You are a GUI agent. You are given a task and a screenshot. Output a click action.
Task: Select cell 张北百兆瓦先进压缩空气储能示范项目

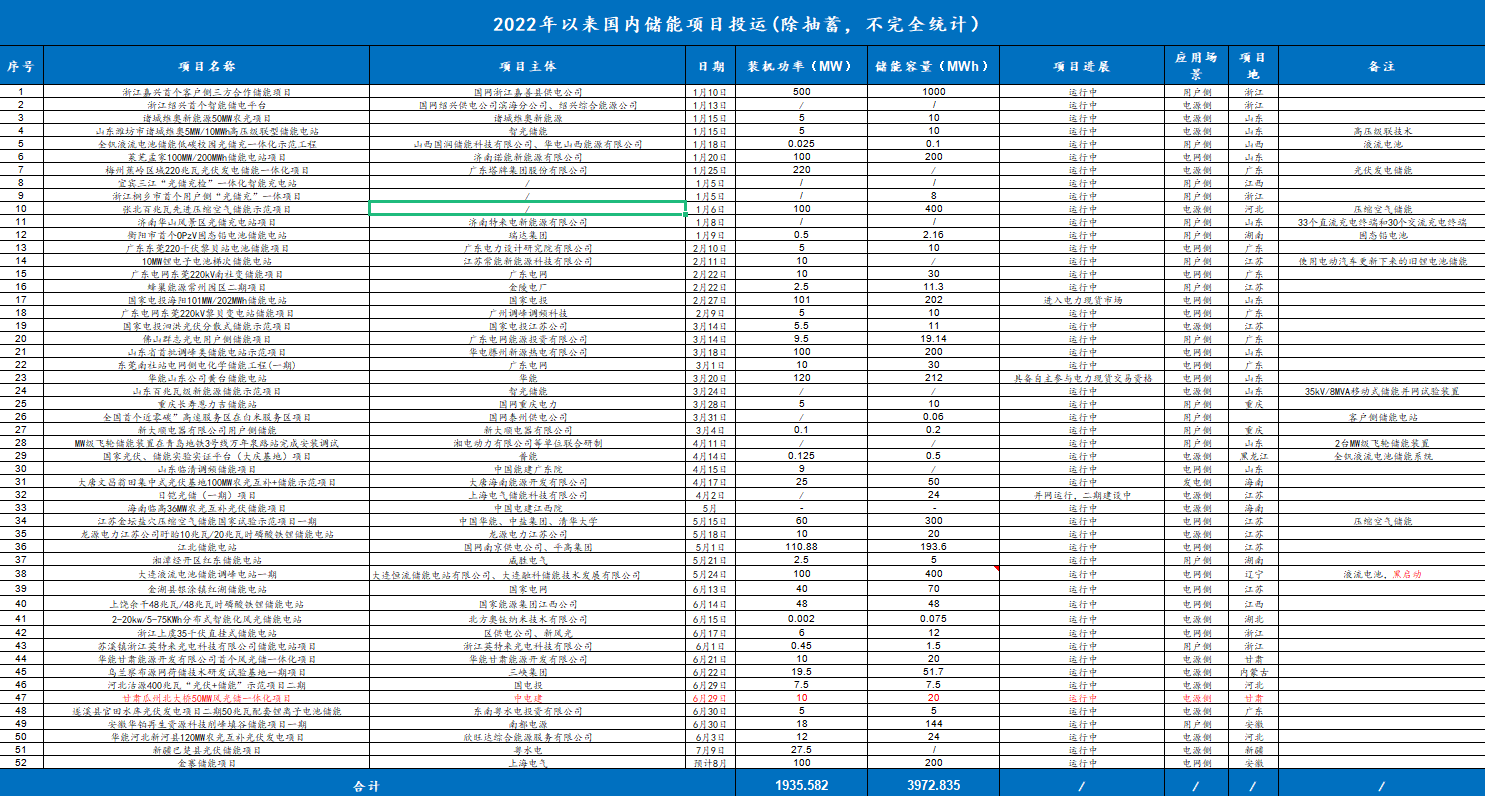206,209
